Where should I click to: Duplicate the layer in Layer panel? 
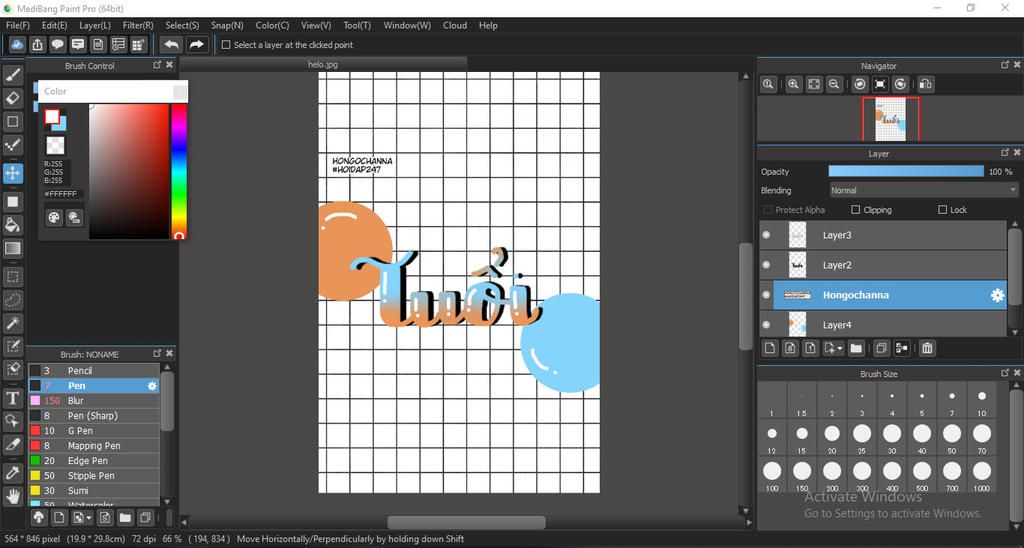(881, 348)
